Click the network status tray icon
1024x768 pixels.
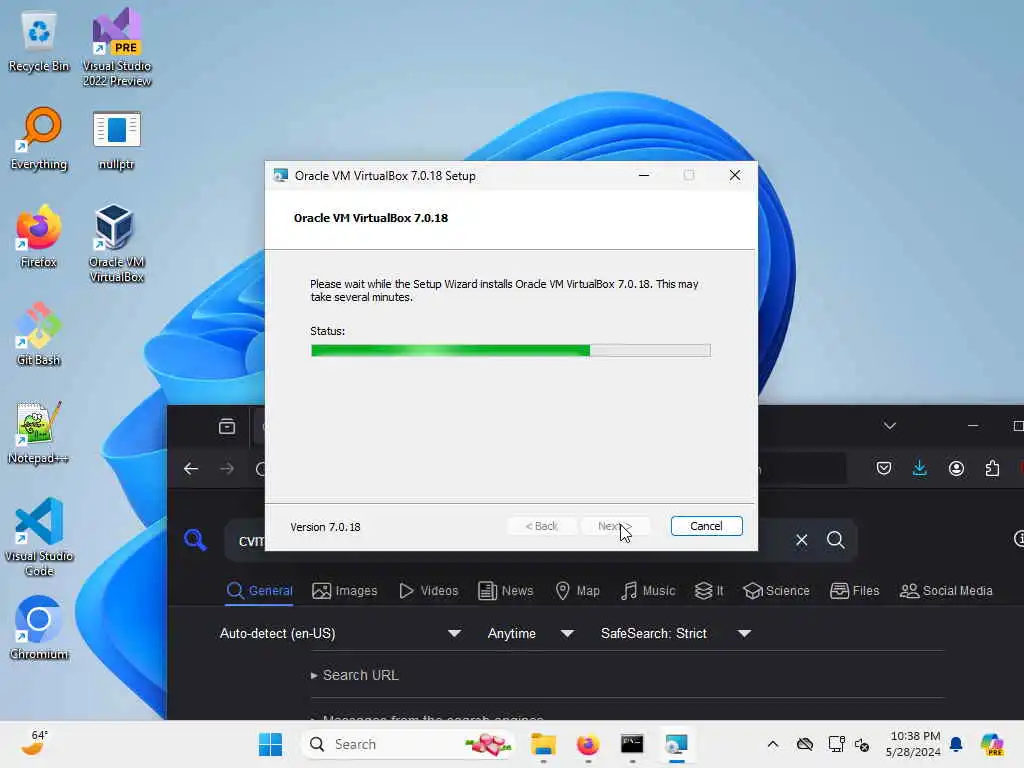pyautogui.click(x=836, y=744)
